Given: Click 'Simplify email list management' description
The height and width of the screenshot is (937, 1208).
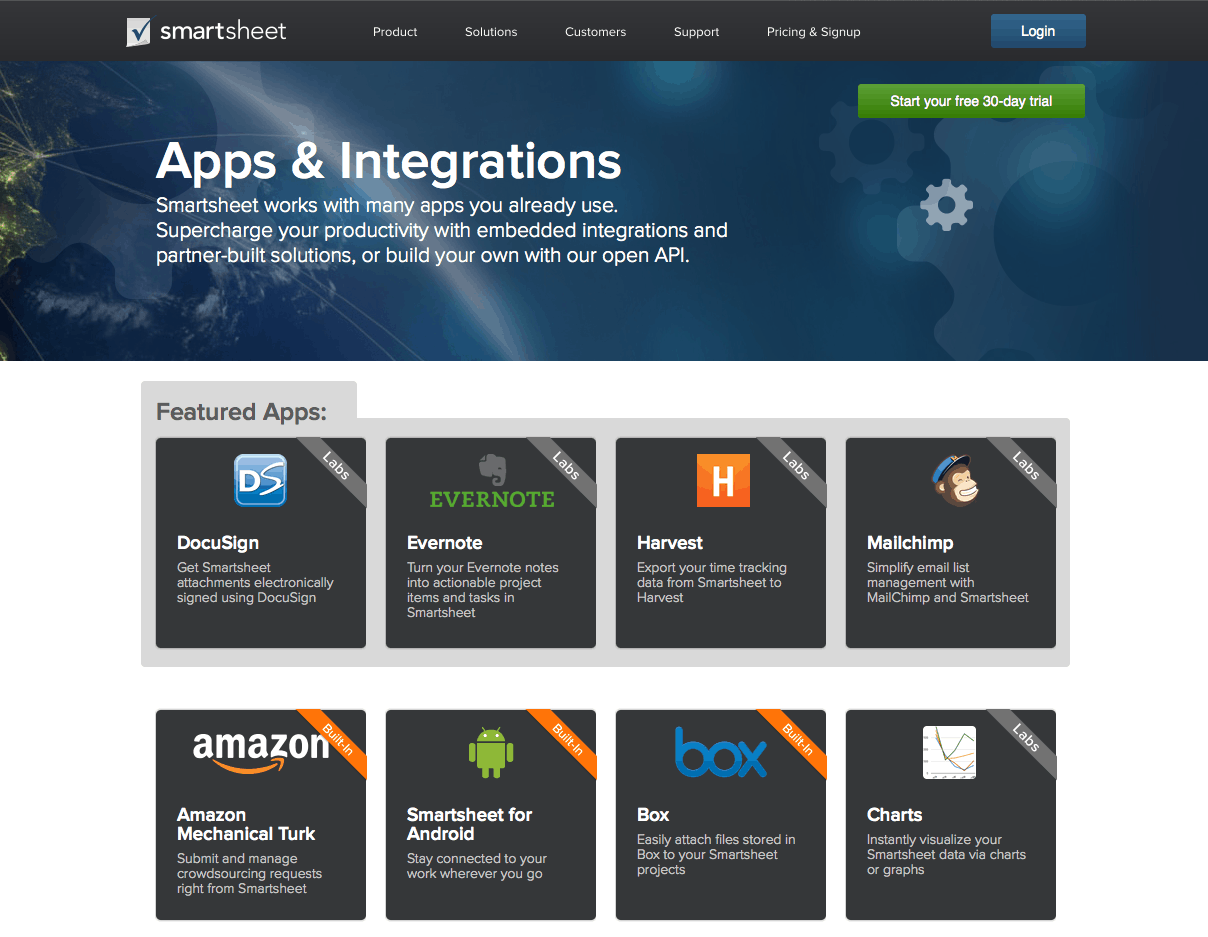Looking at the screenshot, I should (x=948, y=582).
